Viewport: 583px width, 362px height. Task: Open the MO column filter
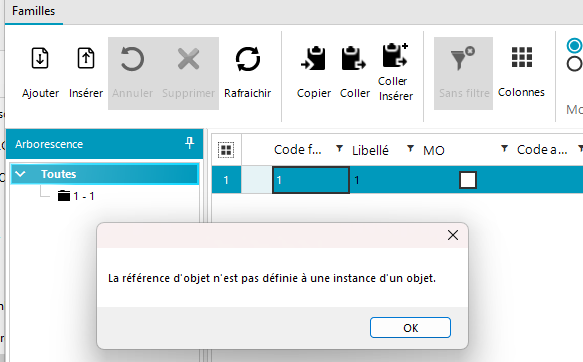point(504,149)
